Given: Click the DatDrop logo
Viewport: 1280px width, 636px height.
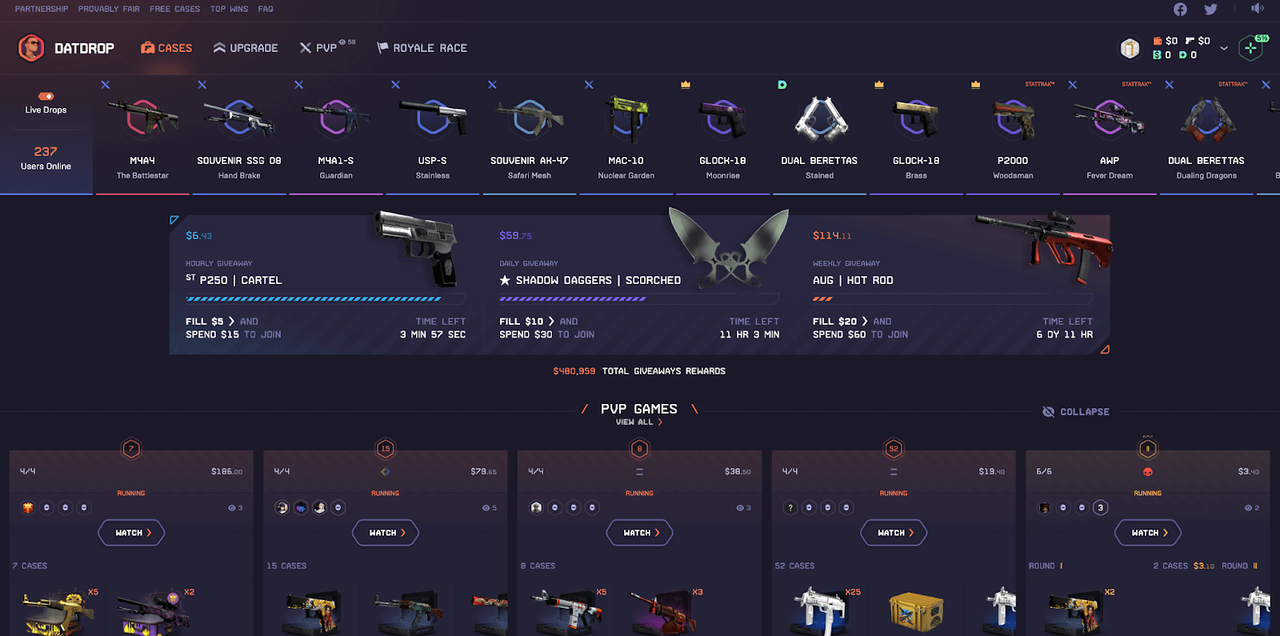Looking at the screenshot, I should (x=66, y=48).
